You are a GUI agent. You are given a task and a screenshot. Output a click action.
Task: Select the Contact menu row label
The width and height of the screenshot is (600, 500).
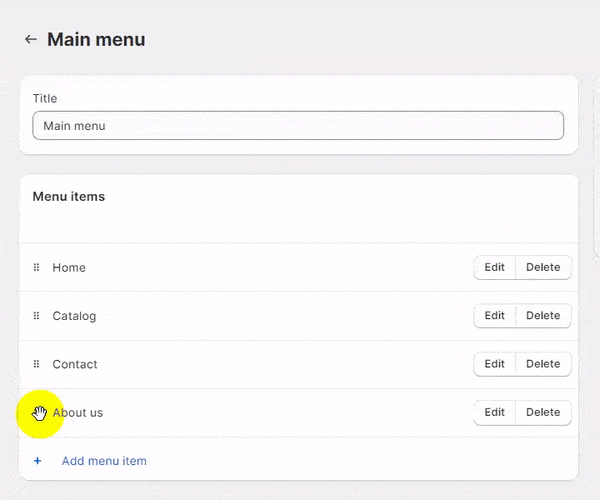(75, 364)
